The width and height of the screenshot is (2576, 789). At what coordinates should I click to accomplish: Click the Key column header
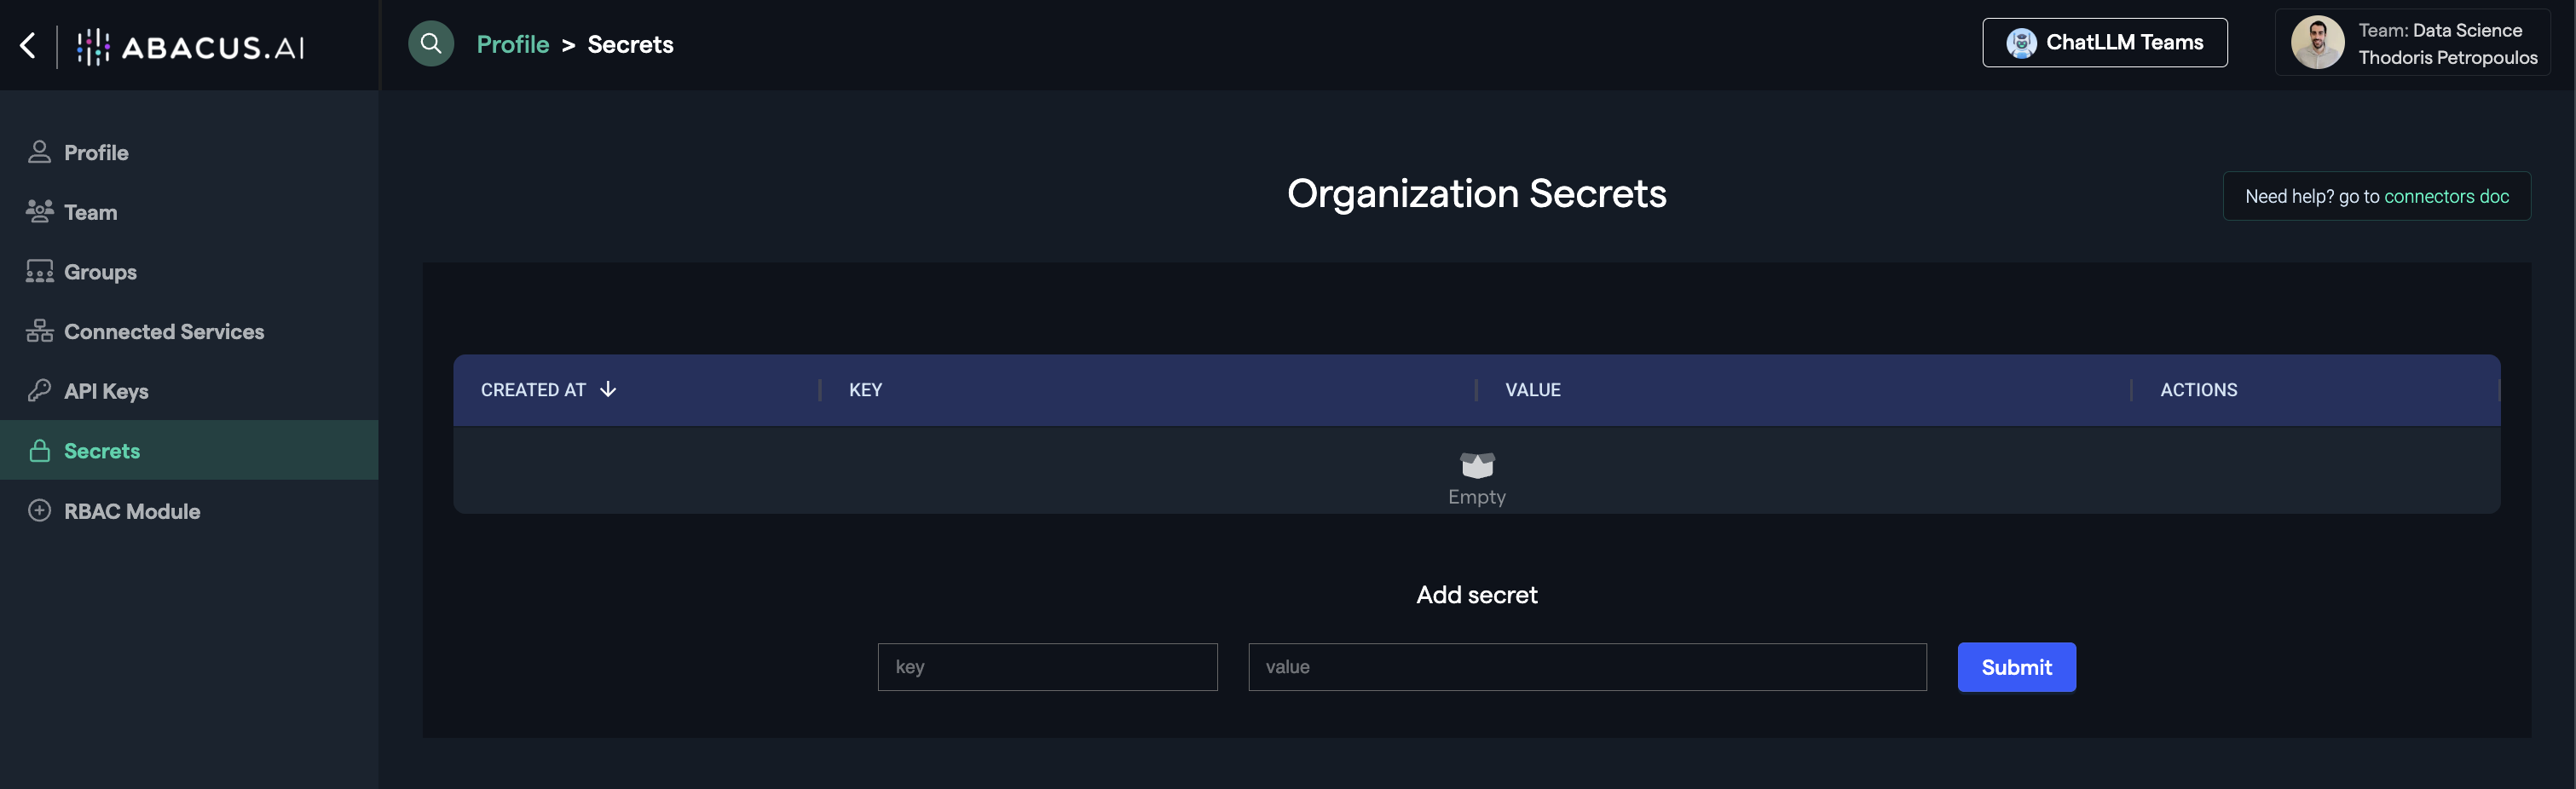(x=865, y=390)
